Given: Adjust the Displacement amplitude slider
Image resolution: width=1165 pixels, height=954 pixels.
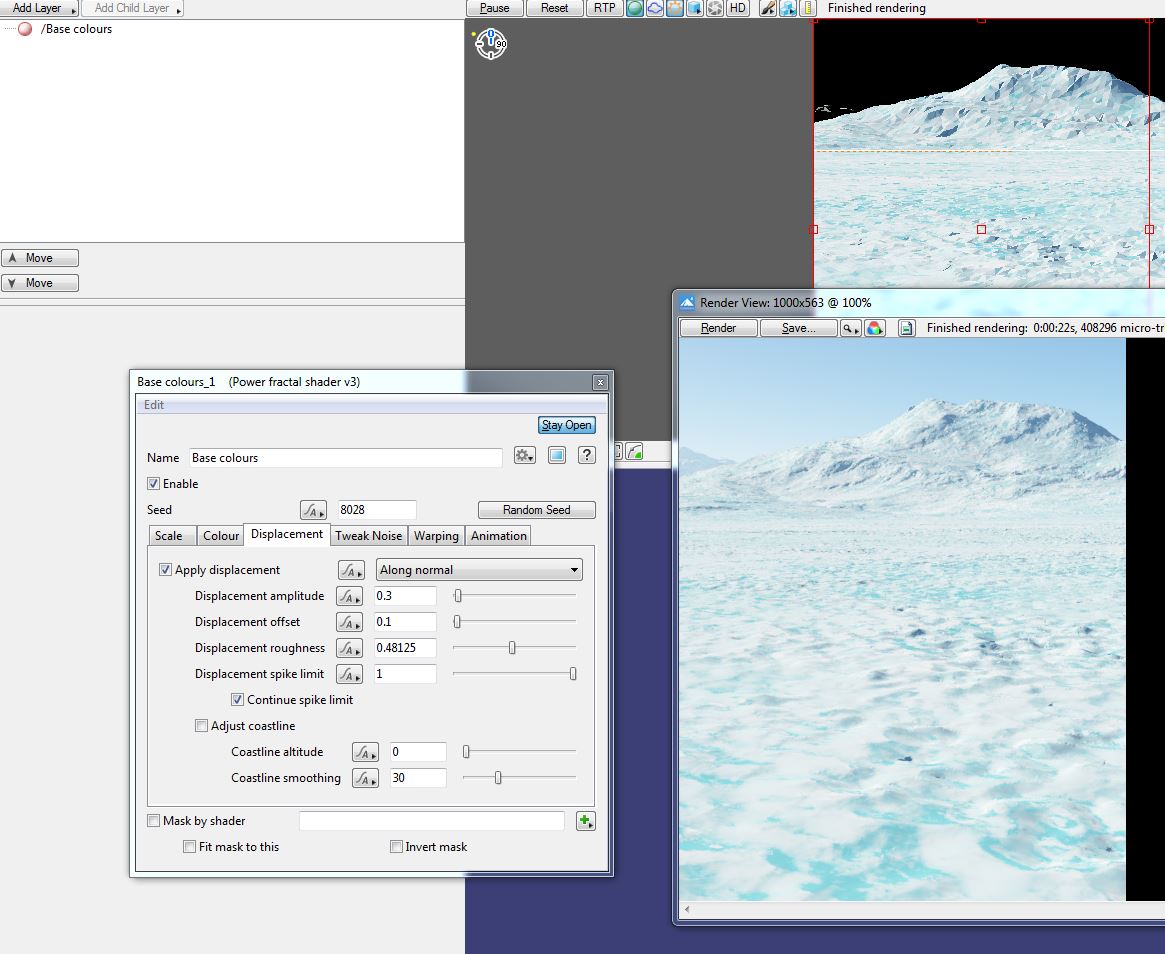Looking at the screenshot, I should click(458, 596).
